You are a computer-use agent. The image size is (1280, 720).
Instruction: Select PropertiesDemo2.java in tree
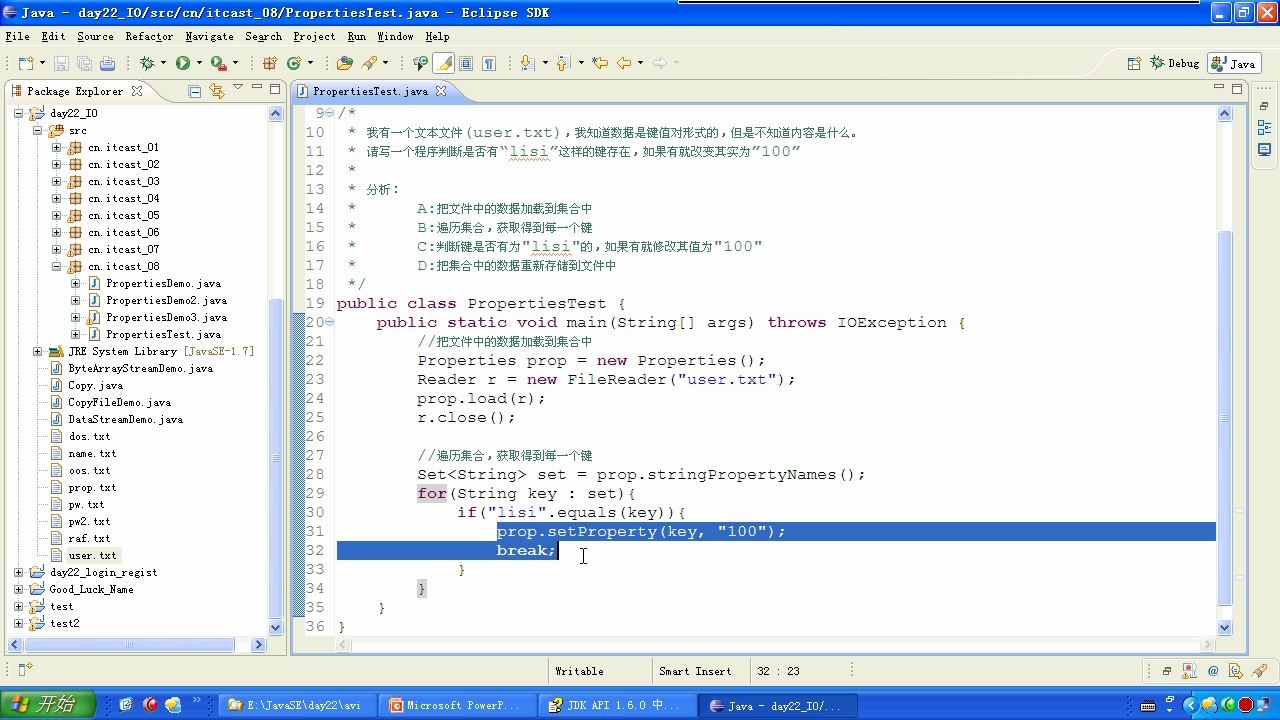(166, 300)
